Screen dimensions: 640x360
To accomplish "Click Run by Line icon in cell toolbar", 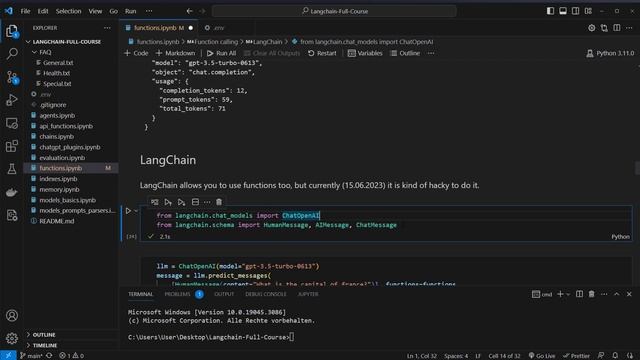I will tap(155, 202).
